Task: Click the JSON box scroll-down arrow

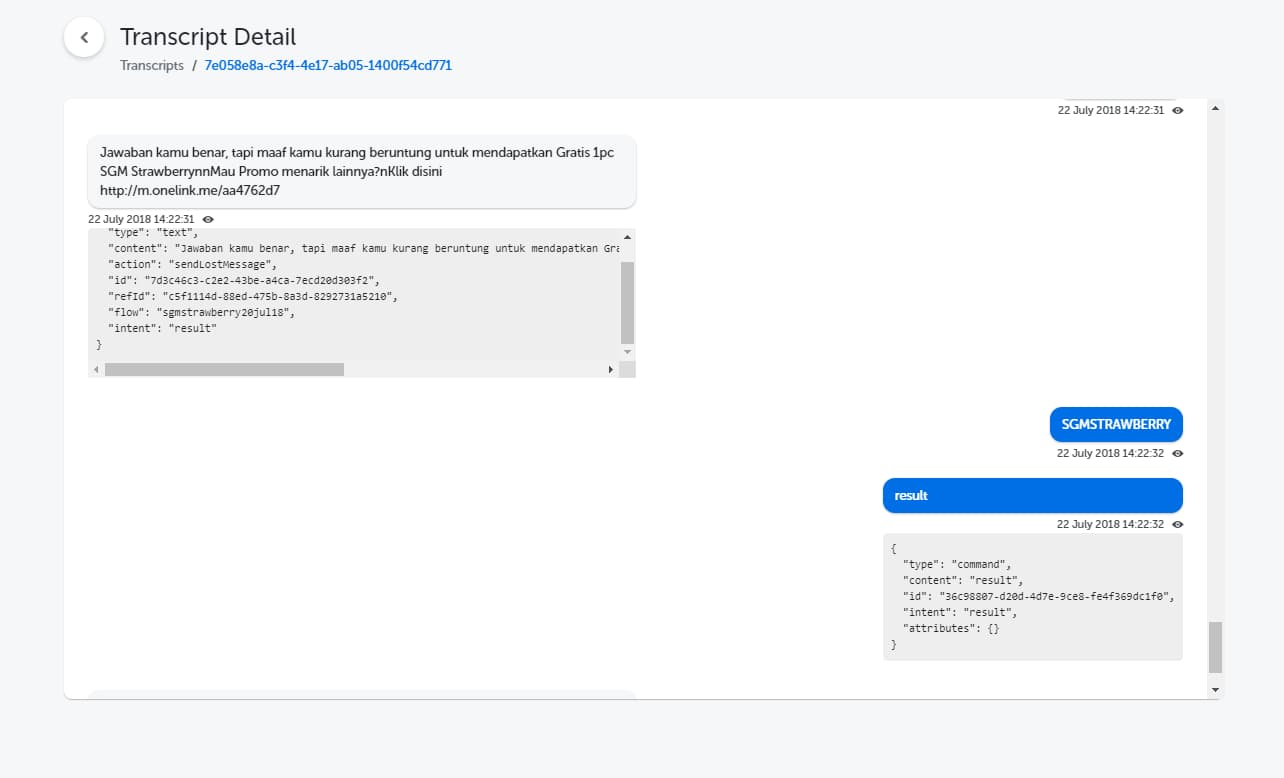Action: coord(627,352)
